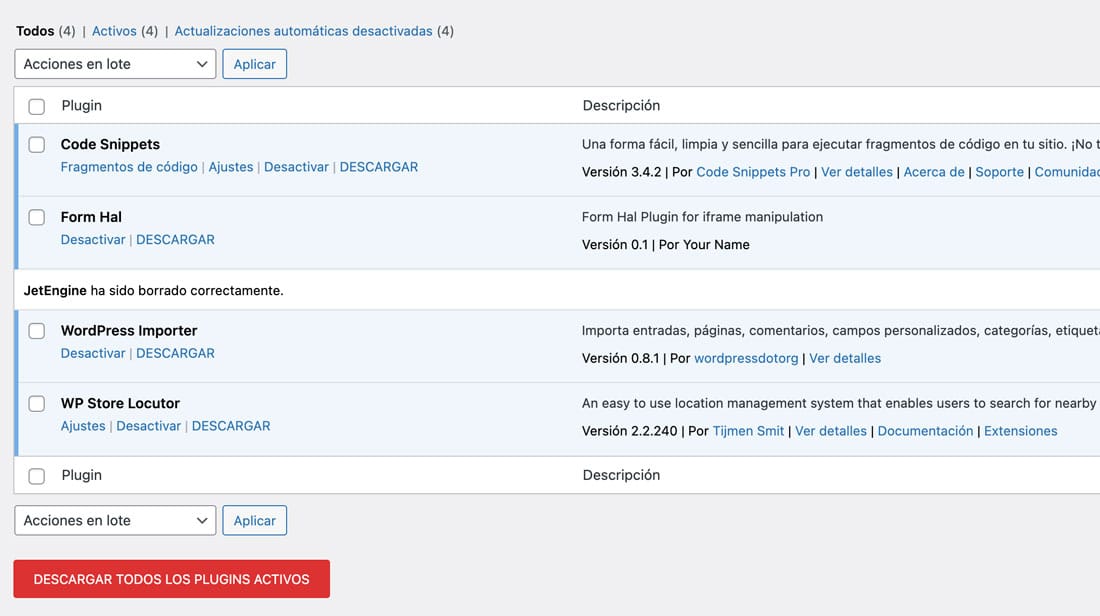Click the Form Hal plugin name
This screenshot has width=1100, height=616.
pyautogui.click(x=91, y=217)
